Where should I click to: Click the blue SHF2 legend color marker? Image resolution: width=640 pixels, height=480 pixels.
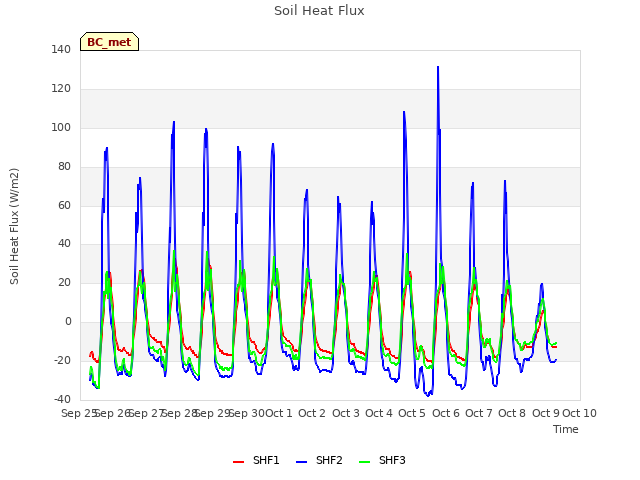(301, 462)
